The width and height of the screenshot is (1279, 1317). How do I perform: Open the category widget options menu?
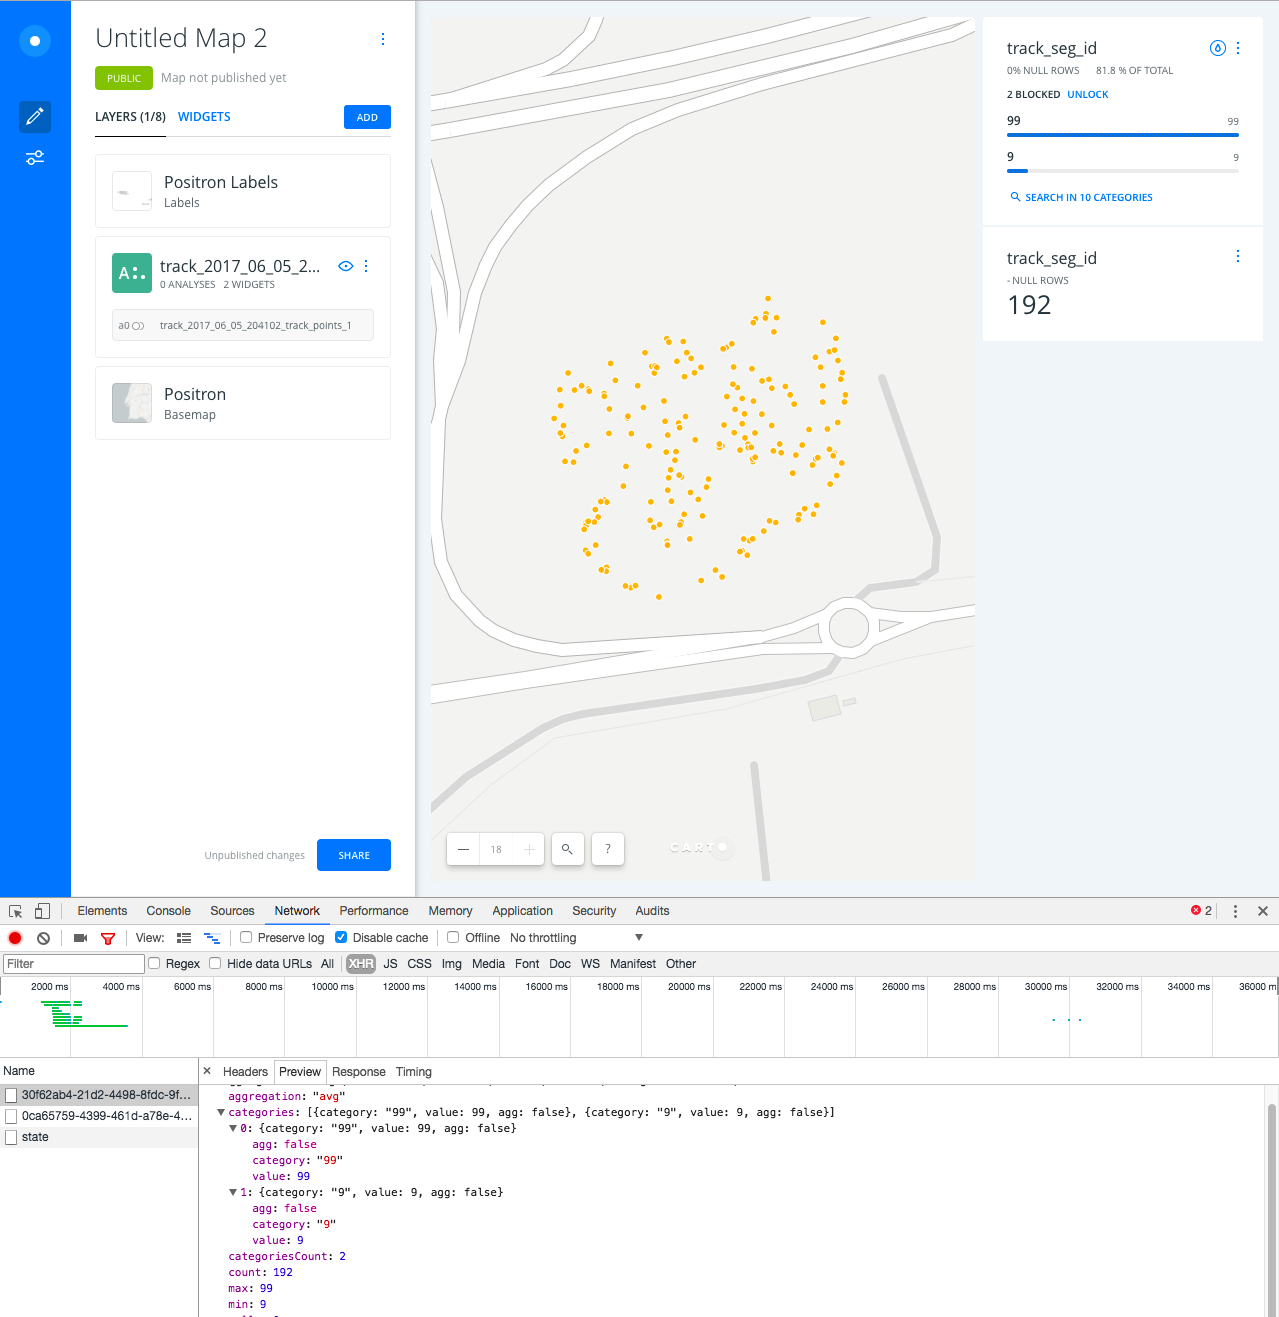click(x=1238, y=48)
